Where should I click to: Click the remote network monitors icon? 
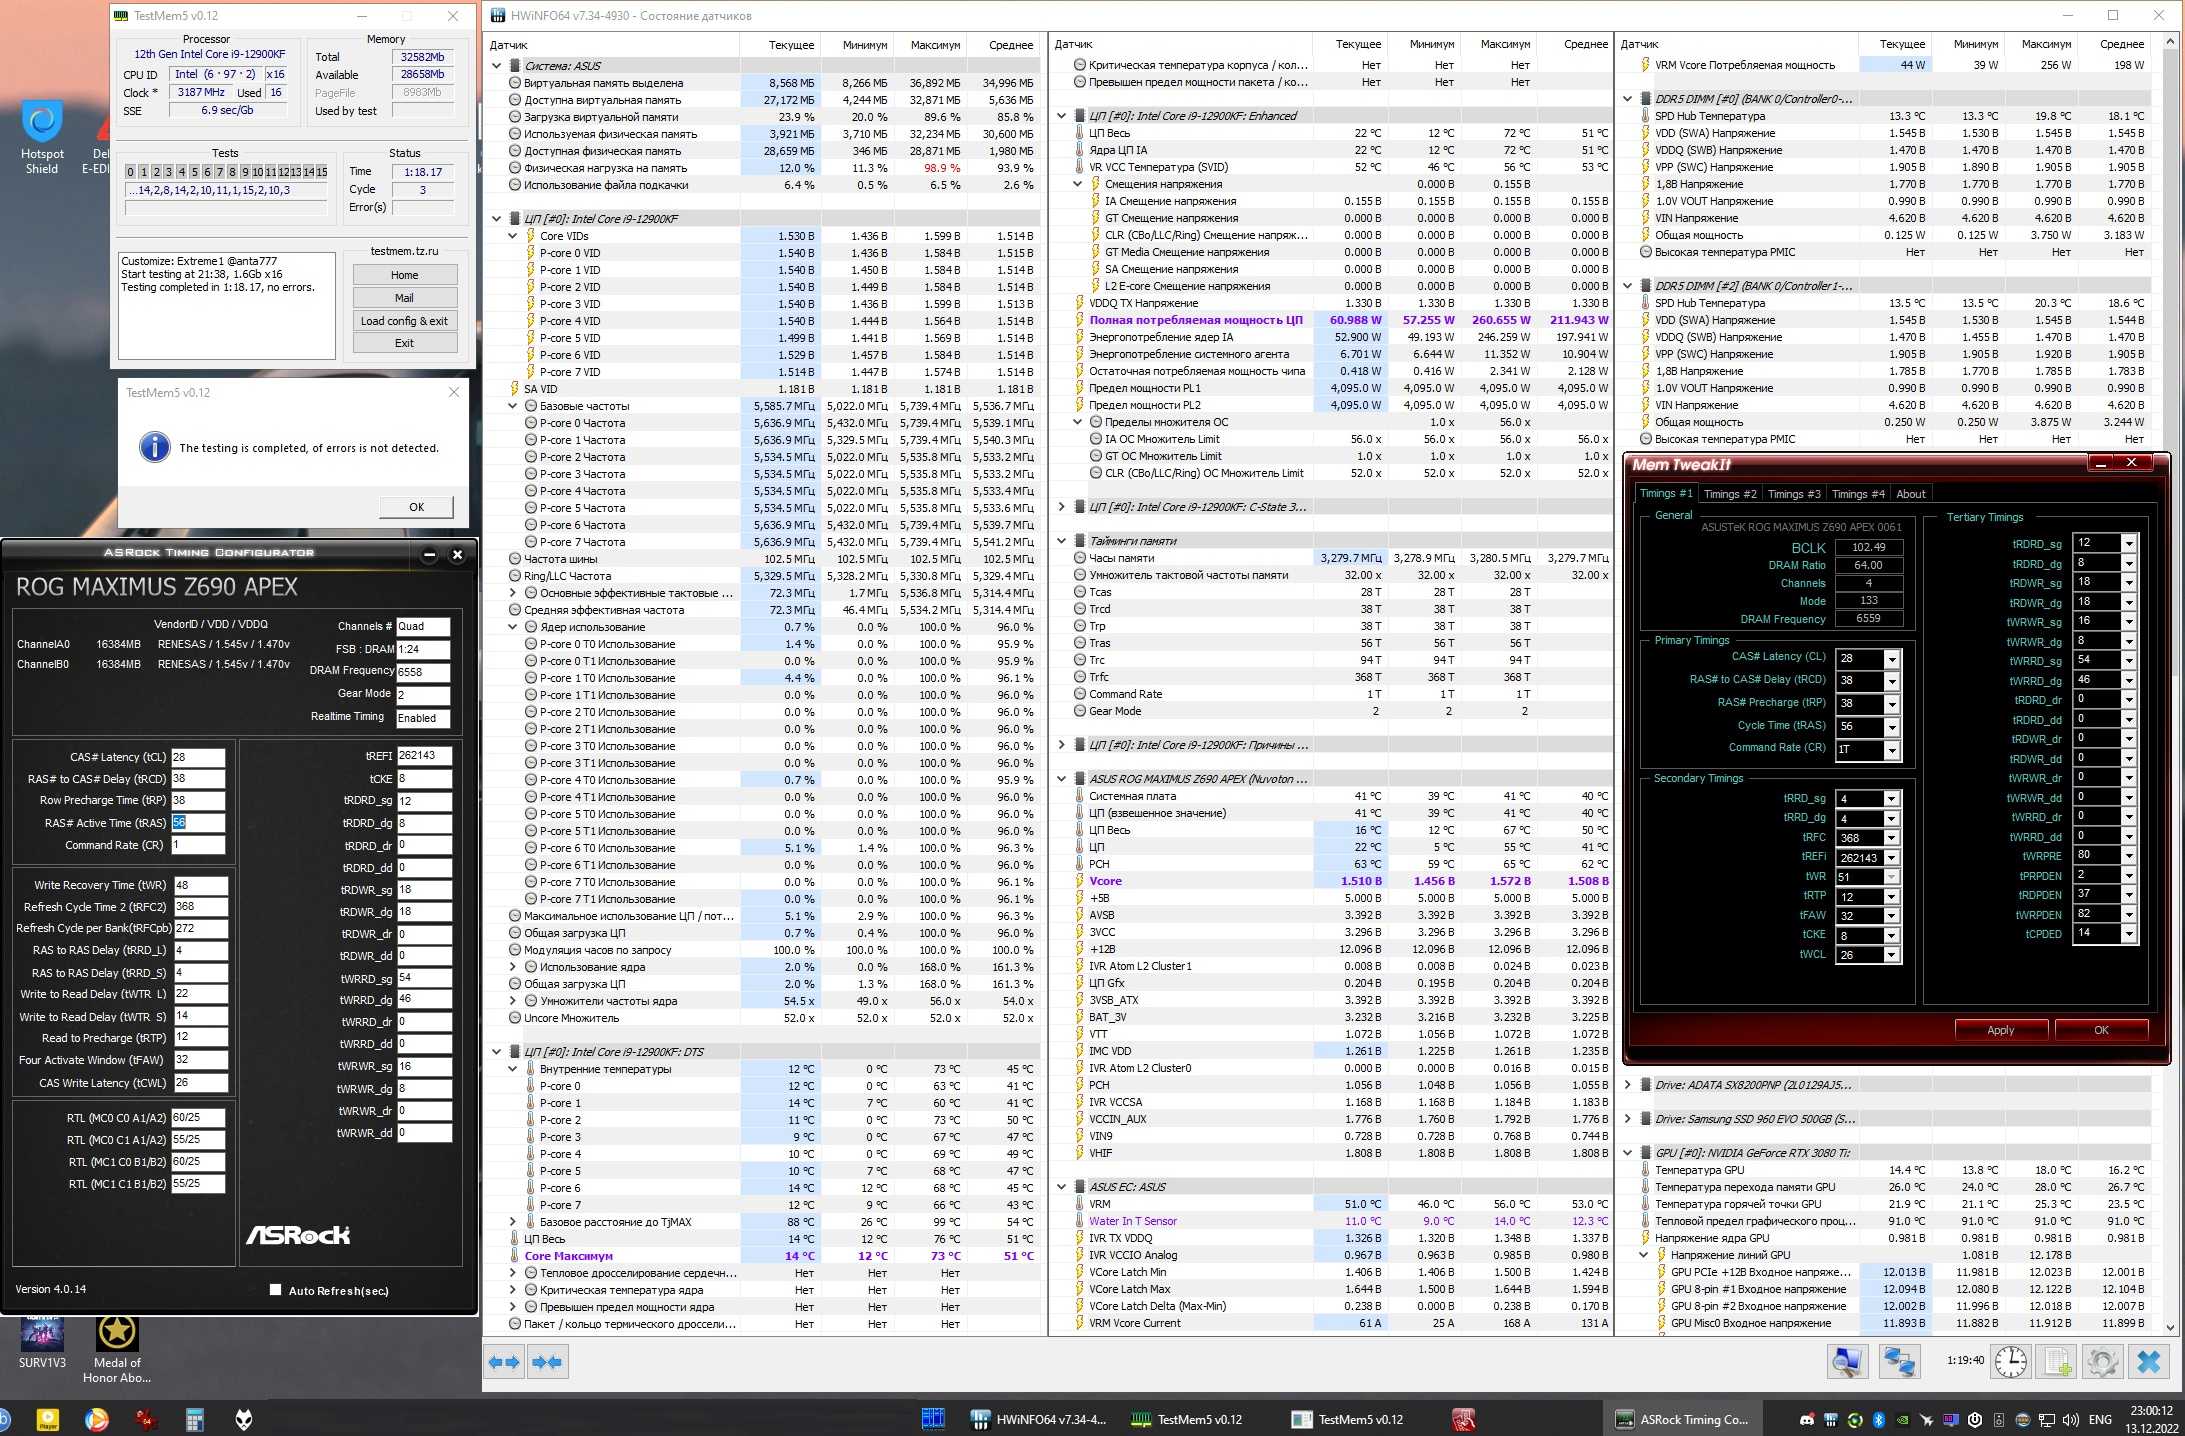[x=1898, y=1362]
